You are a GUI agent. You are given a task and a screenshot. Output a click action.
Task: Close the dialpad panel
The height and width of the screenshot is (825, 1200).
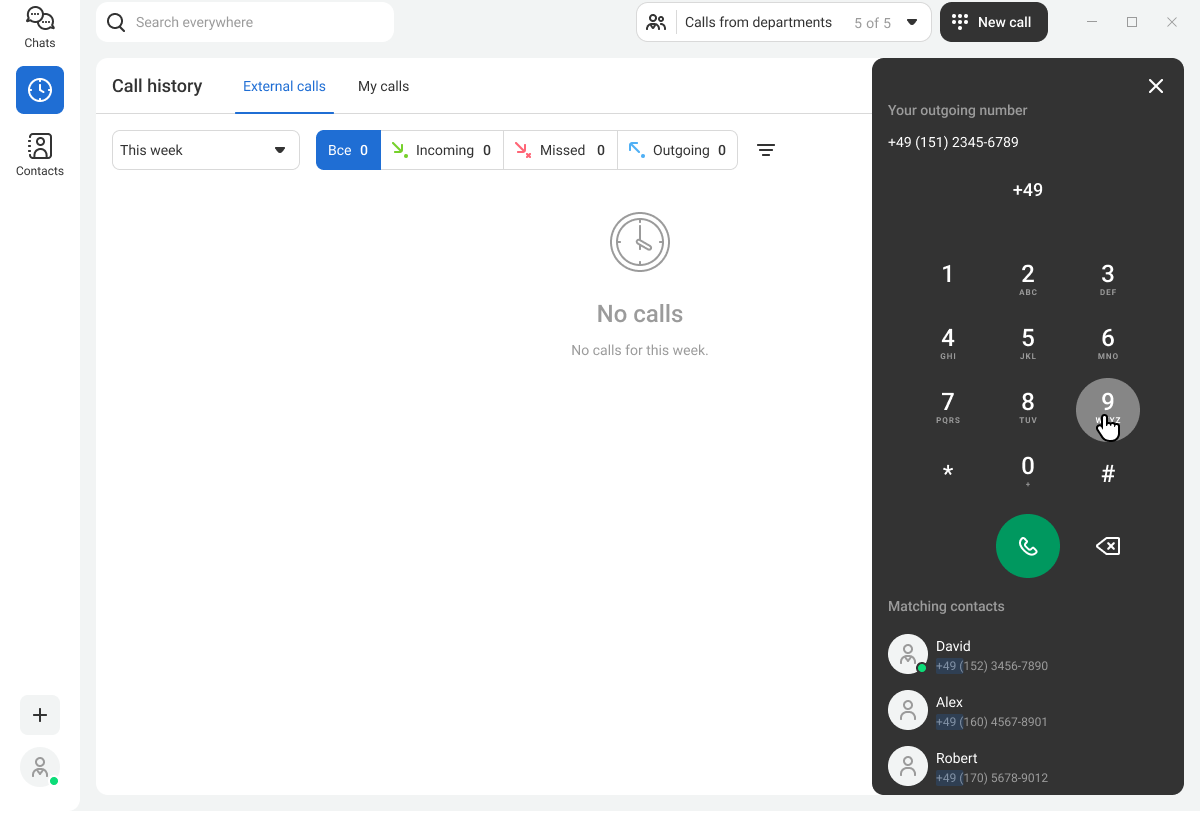click(x=1155, y=86)
